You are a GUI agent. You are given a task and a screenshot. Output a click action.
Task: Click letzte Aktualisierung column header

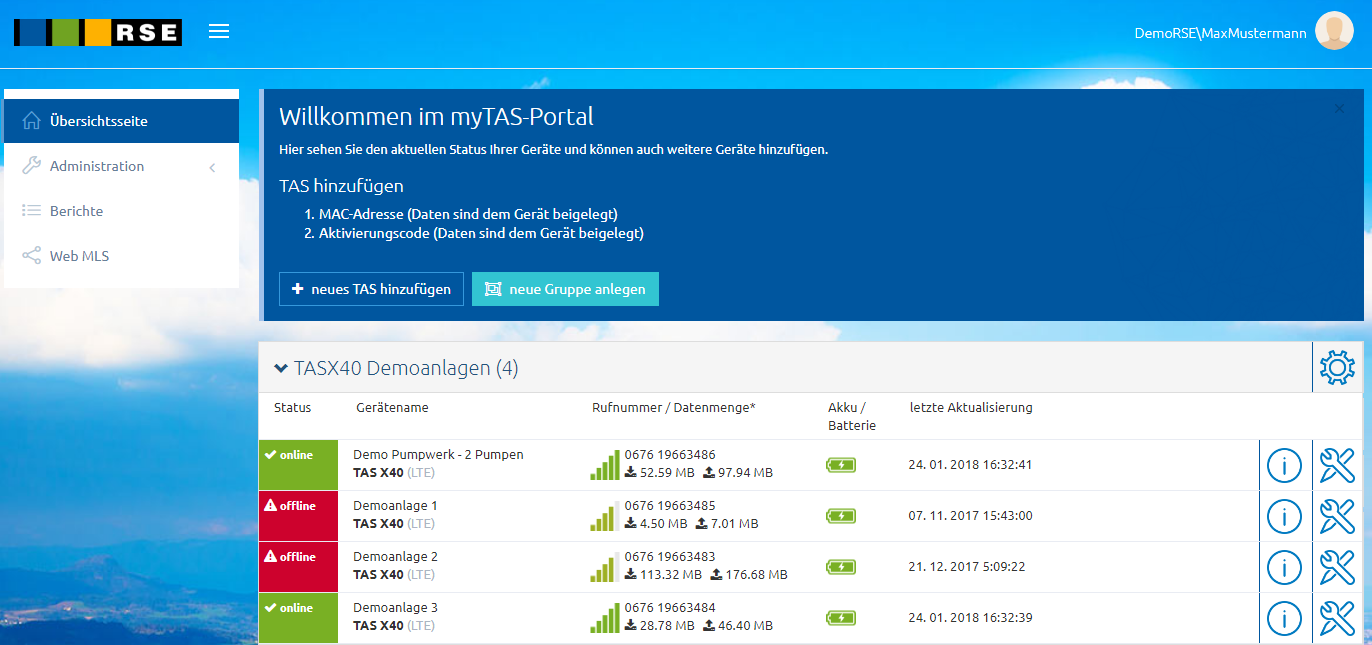coord(971,408)
